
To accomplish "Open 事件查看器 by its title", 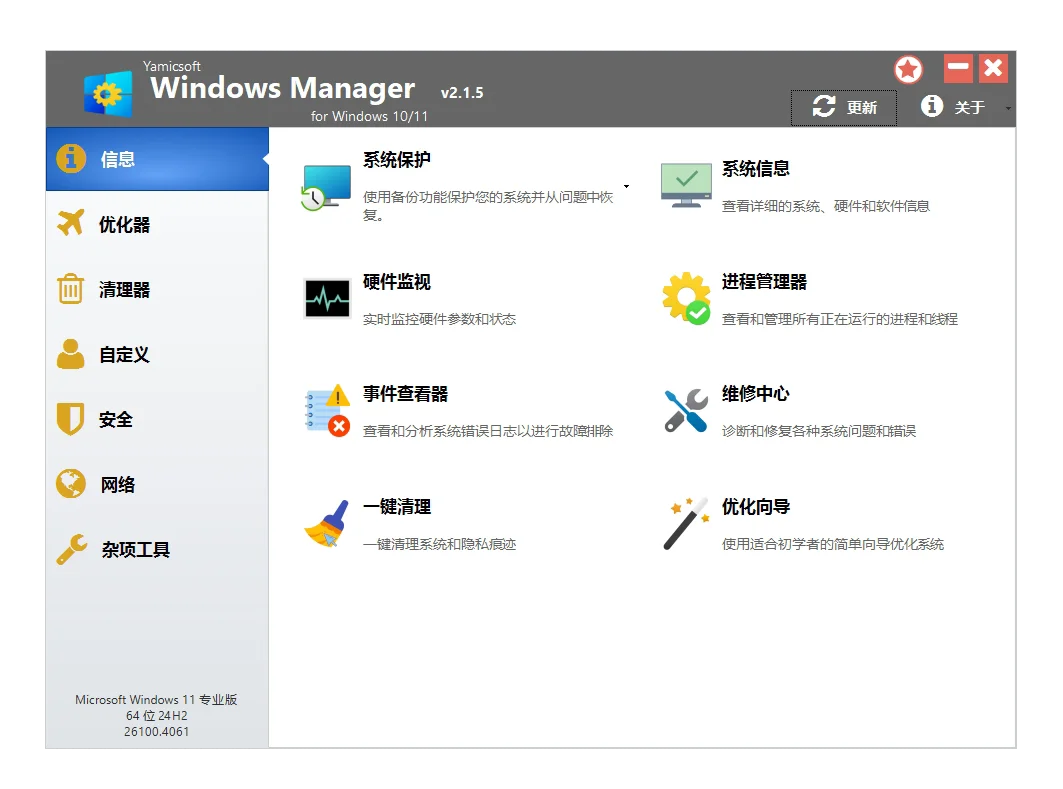I will [405, 394].
